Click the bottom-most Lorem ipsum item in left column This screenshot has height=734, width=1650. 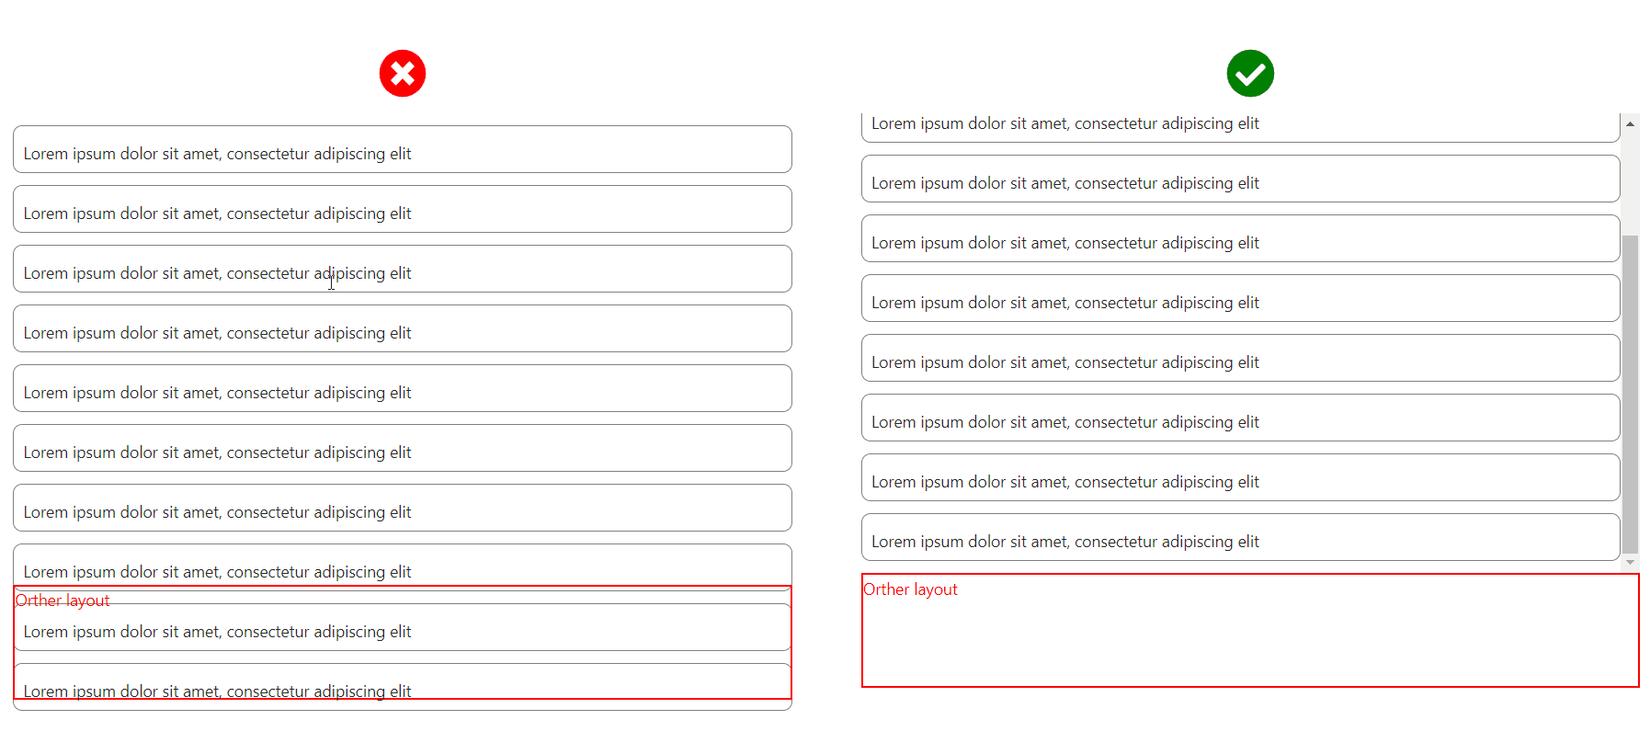point(402,704)
